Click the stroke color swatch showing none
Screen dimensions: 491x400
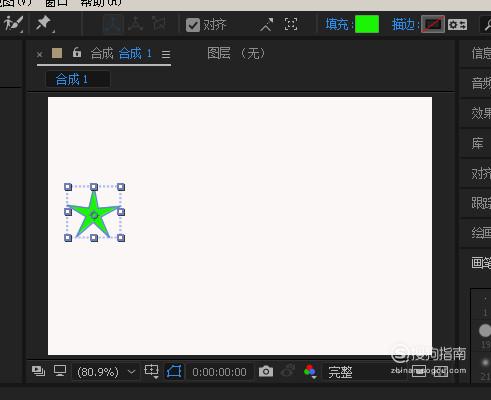433,24
